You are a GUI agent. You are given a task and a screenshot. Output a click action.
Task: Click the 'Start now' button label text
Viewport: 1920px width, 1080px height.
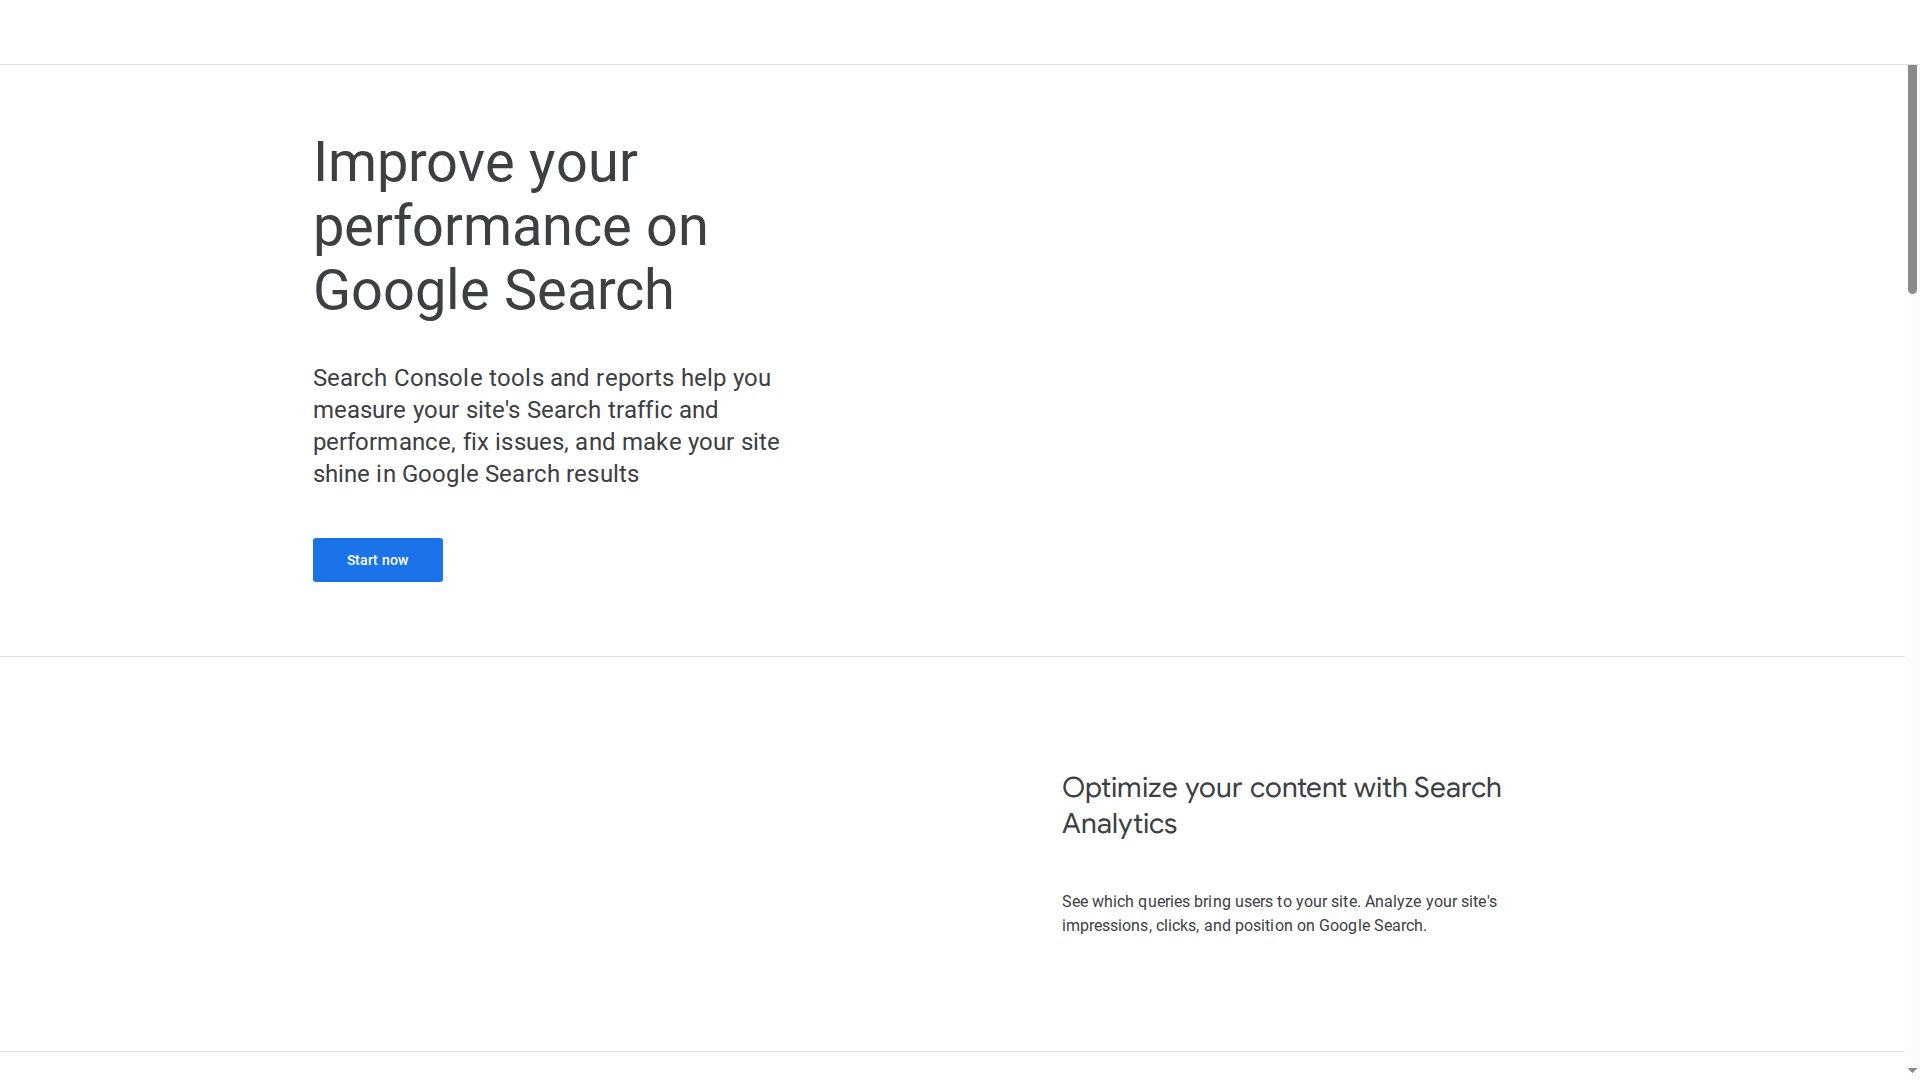377,560
